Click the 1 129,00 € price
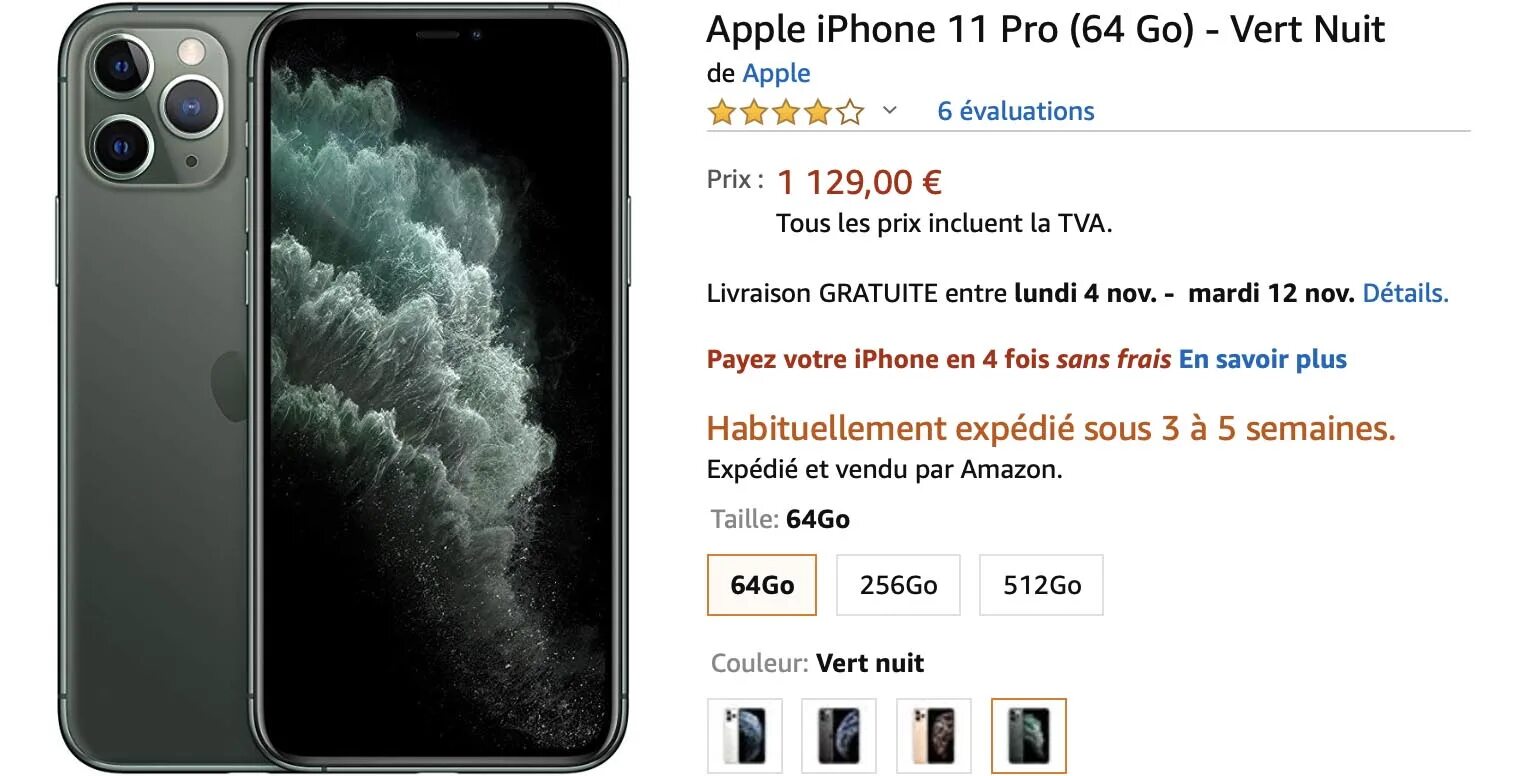 [859, 183]
